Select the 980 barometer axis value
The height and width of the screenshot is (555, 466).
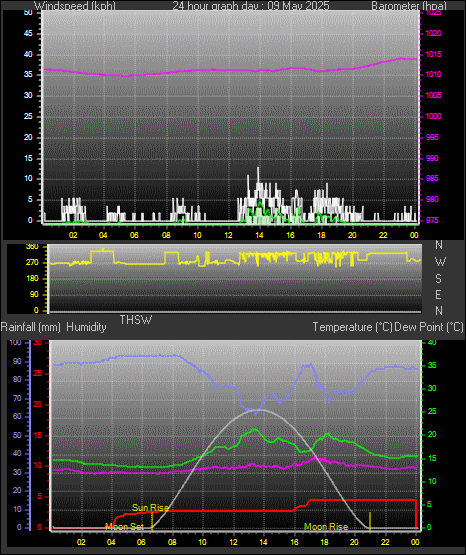coord(432,199)
